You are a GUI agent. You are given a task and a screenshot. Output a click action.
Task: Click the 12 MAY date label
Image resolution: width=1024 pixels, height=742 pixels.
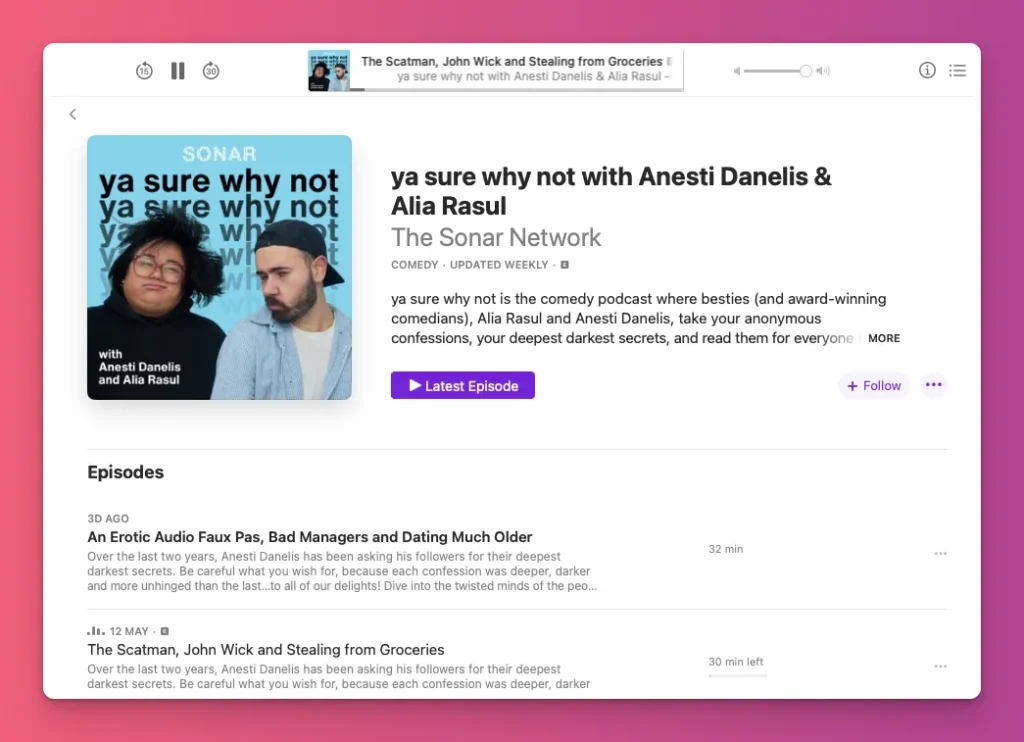[129, 631]
